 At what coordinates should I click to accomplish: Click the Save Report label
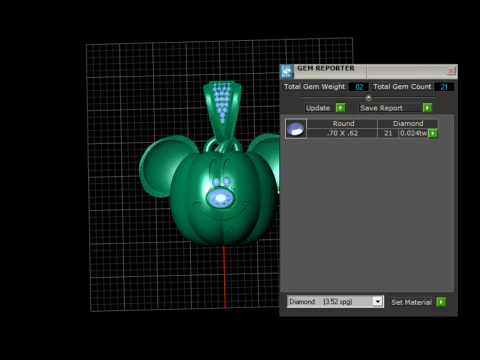pos(381,108)
